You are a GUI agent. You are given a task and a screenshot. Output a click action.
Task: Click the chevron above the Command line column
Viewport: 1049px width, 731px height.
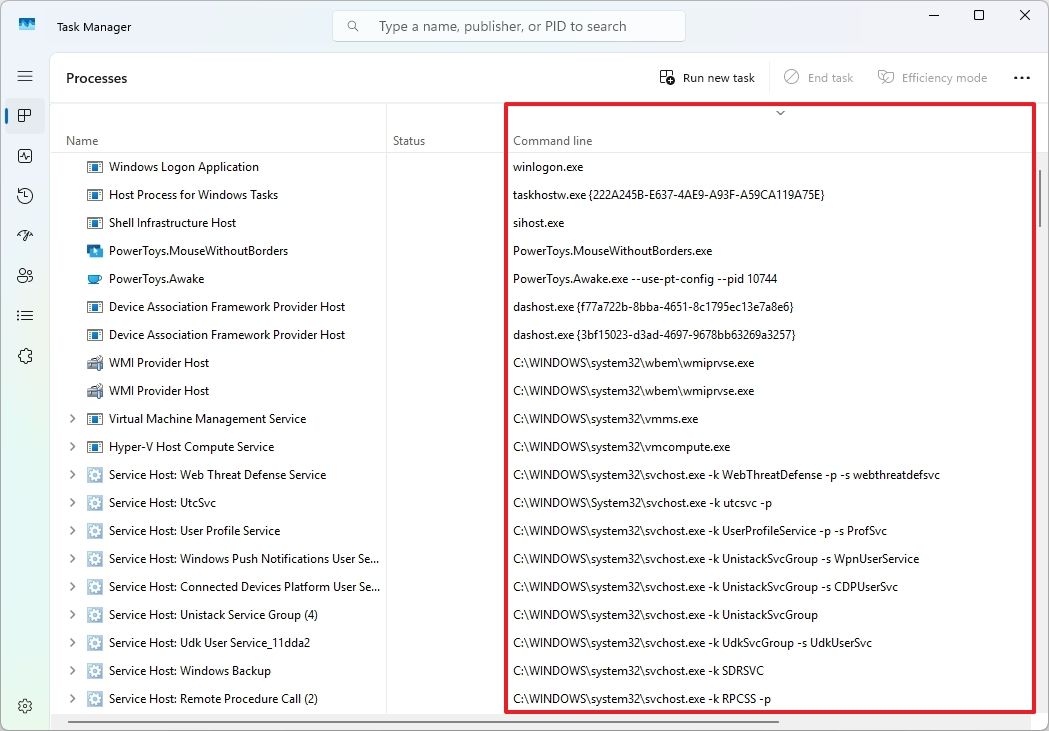(x=780, y=113)
